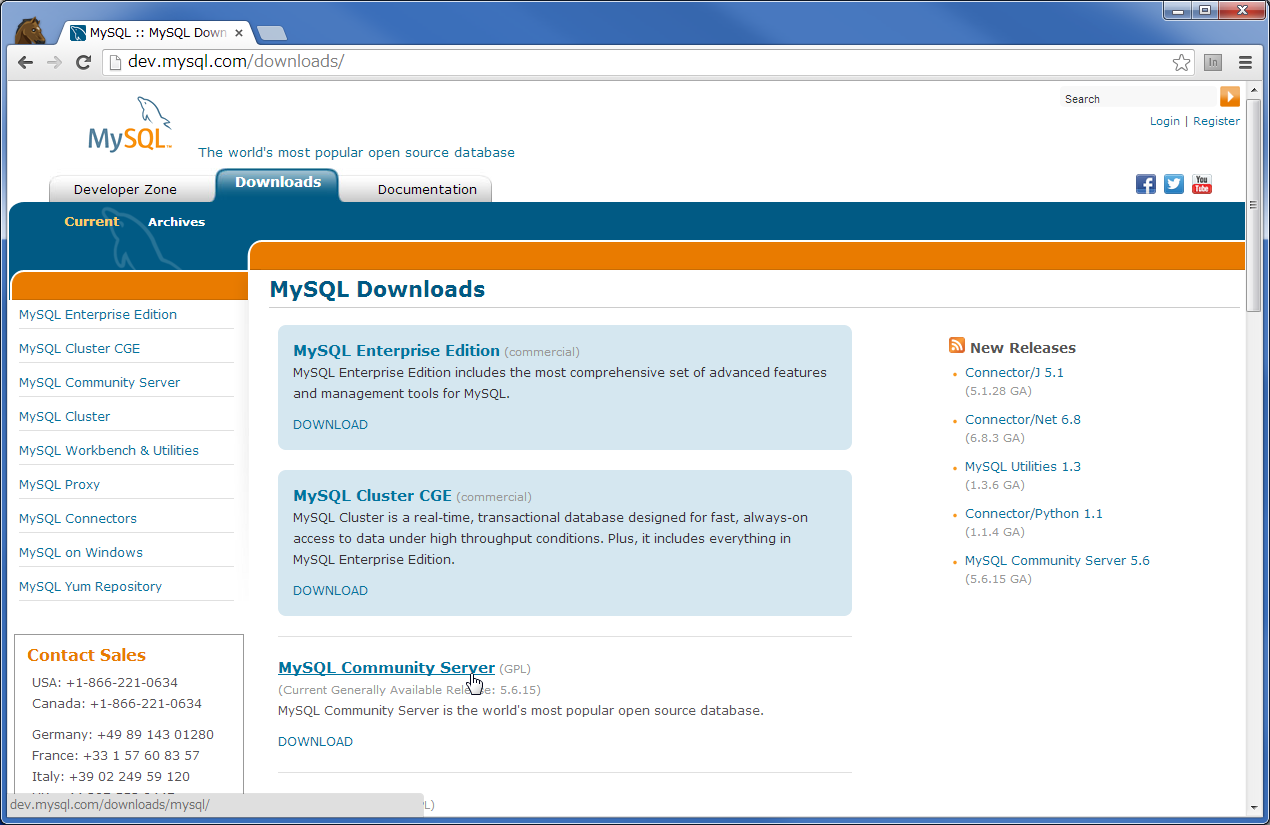Click the scrollbar down arrow

[1254, 807]
